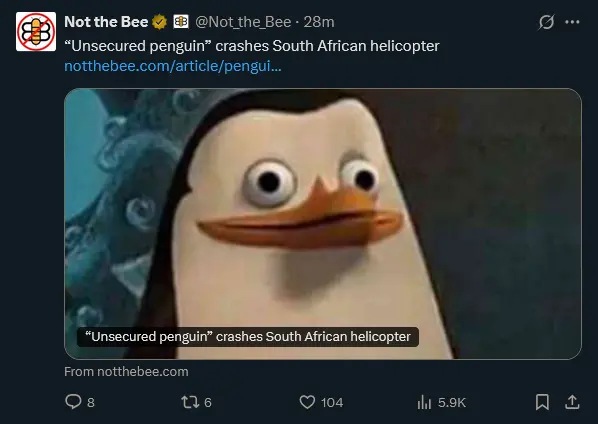598x424 pixels.
Task: Click the gold verified badge
Action: [159, 22]
